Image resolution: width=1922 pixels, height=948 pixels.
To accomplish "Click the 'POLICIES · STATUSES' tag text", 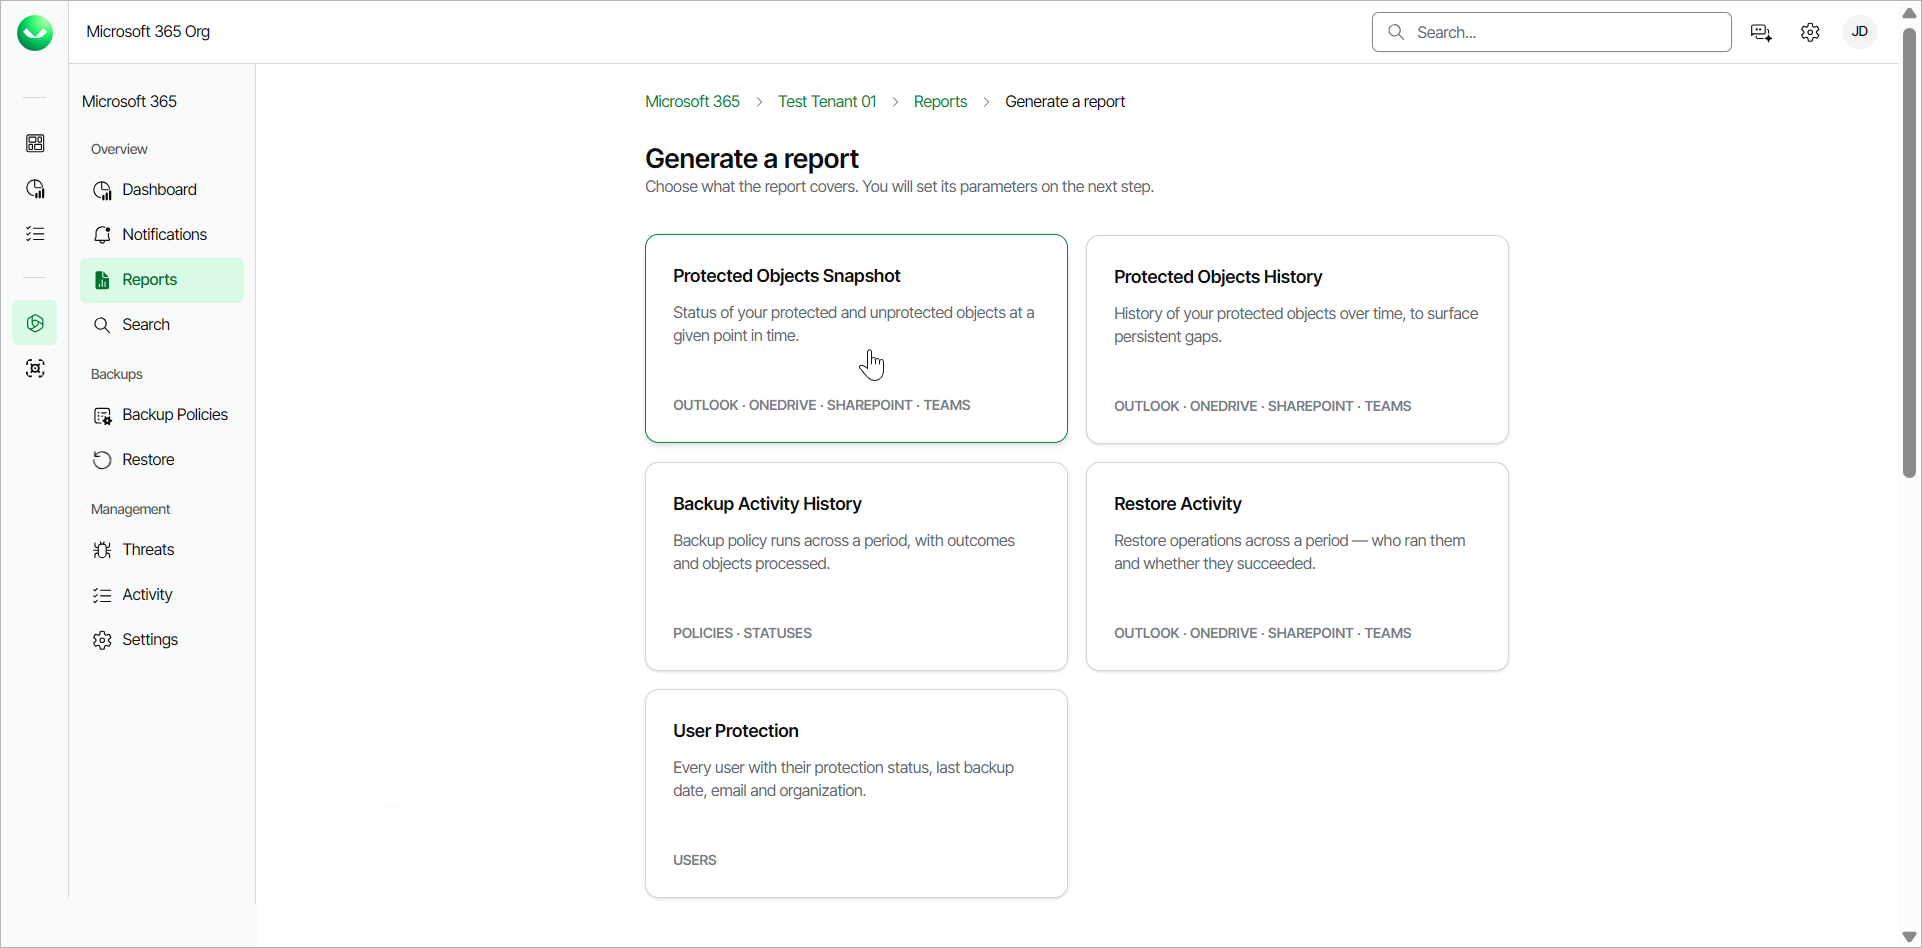I will 742,633.
